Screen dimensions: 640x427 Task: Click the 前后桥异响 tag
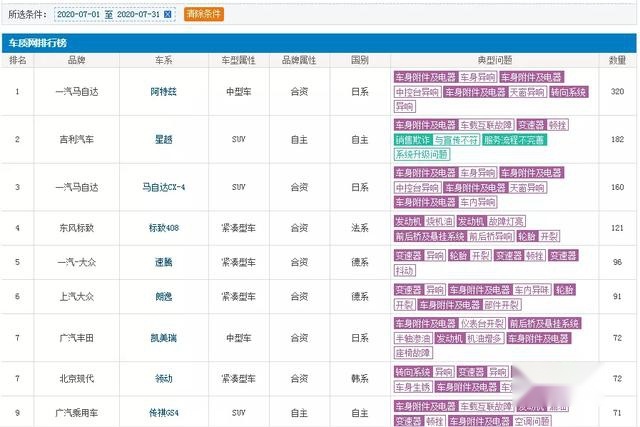coord(490,236)
